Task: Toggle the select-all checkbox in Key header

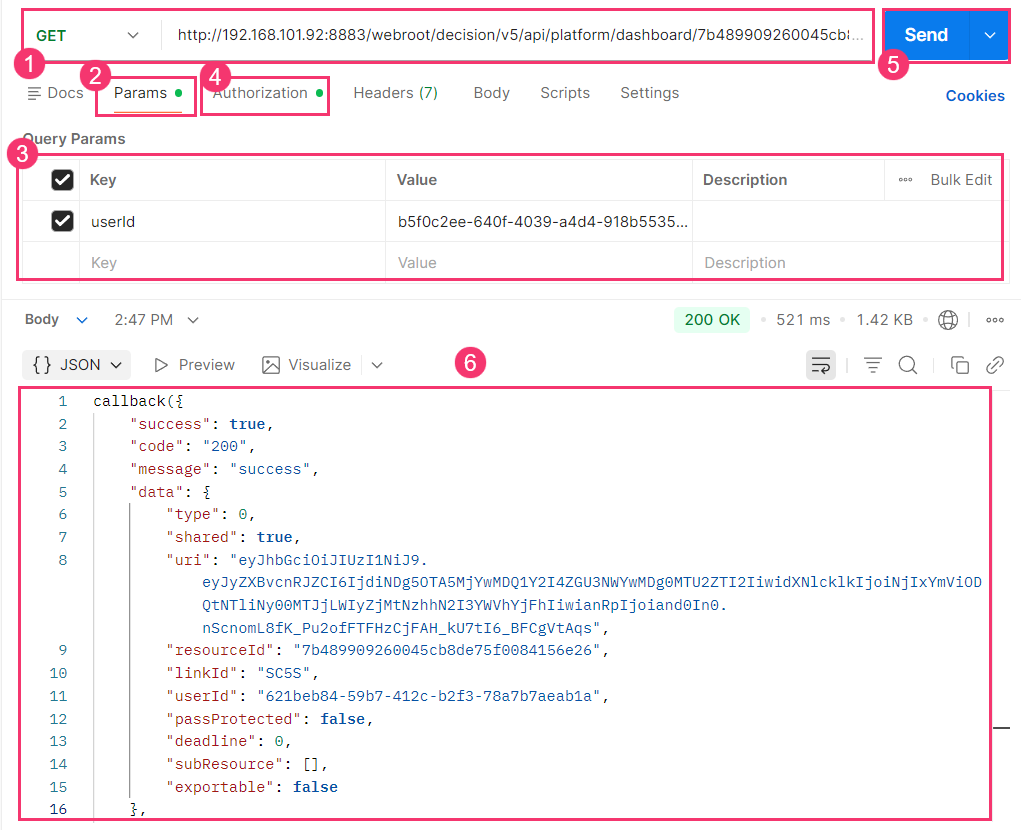Action: 63,180
